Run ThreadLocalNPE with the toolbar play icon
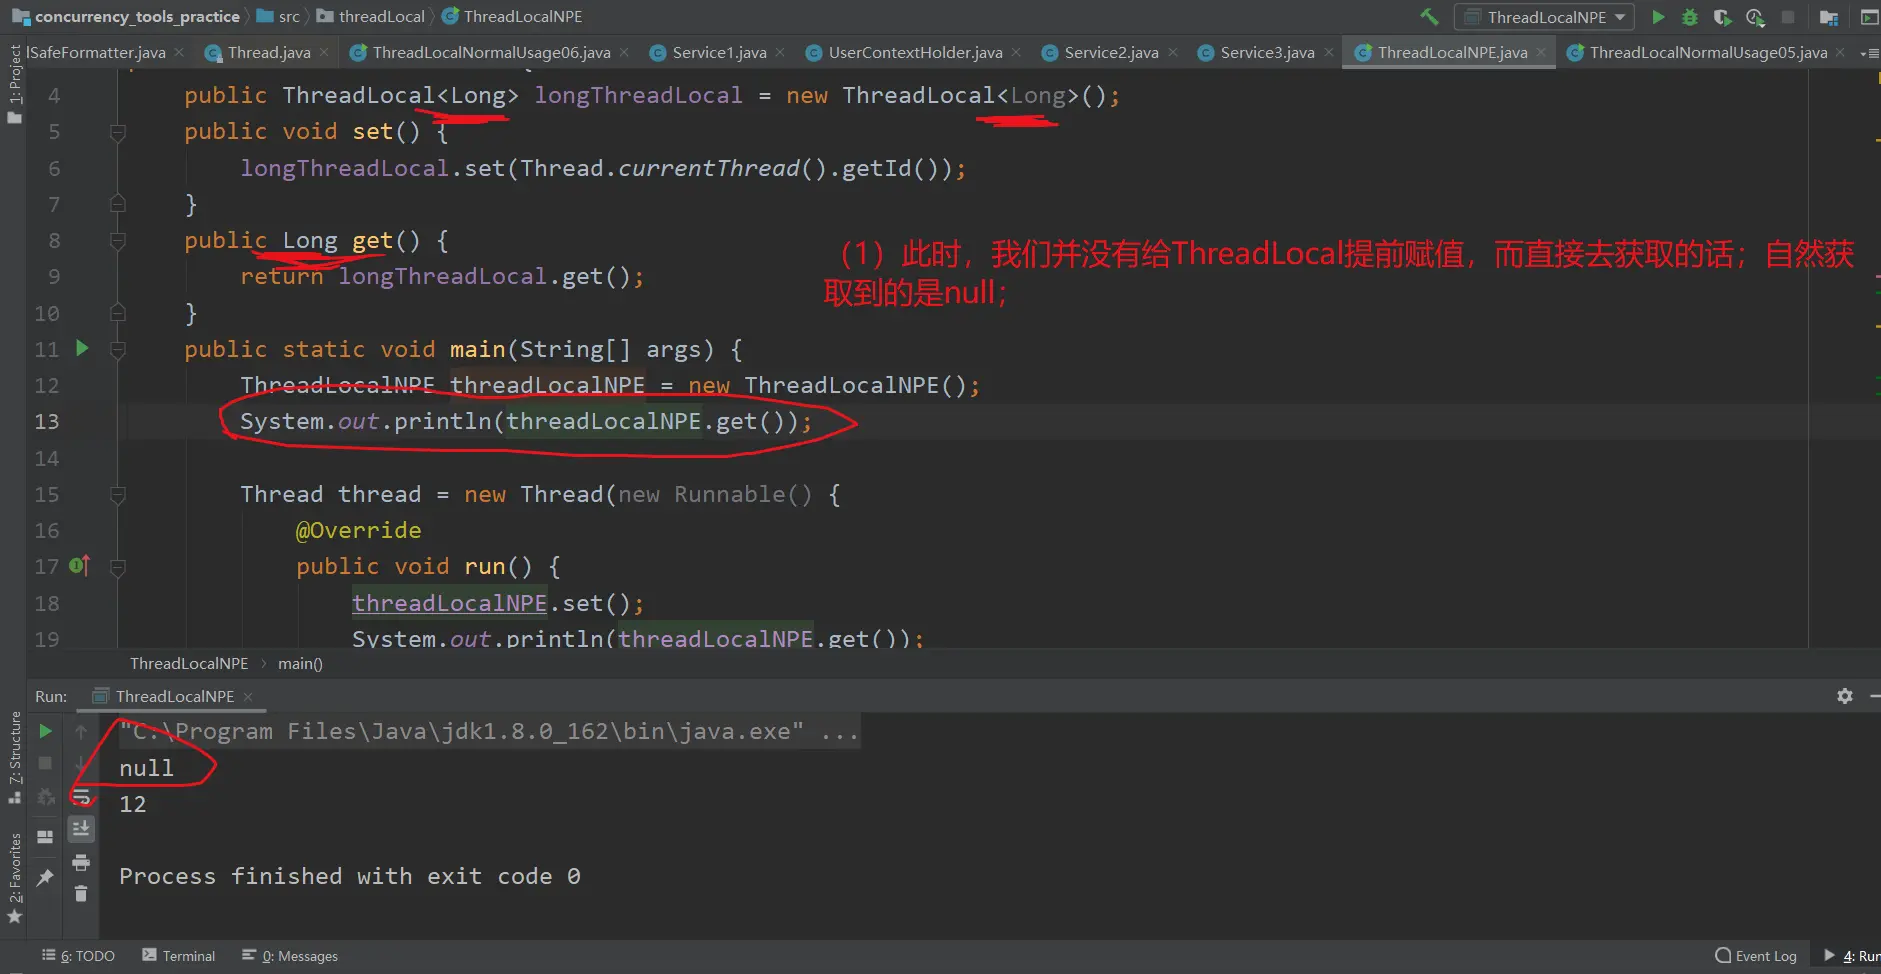The height and width of the screenshot is (974, 1881). click(1658, 17)
